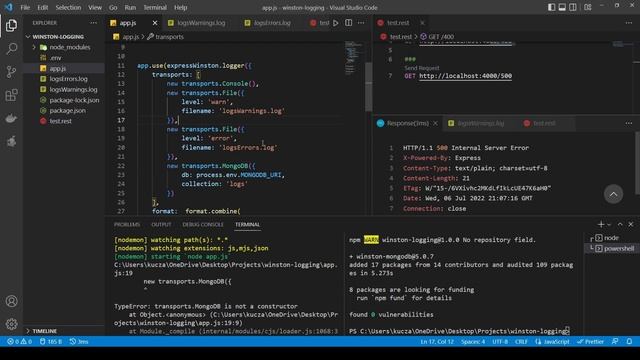Open .env file in explorer
The width and height of the screenshot is (640, 360).
[x=64, y=58]
